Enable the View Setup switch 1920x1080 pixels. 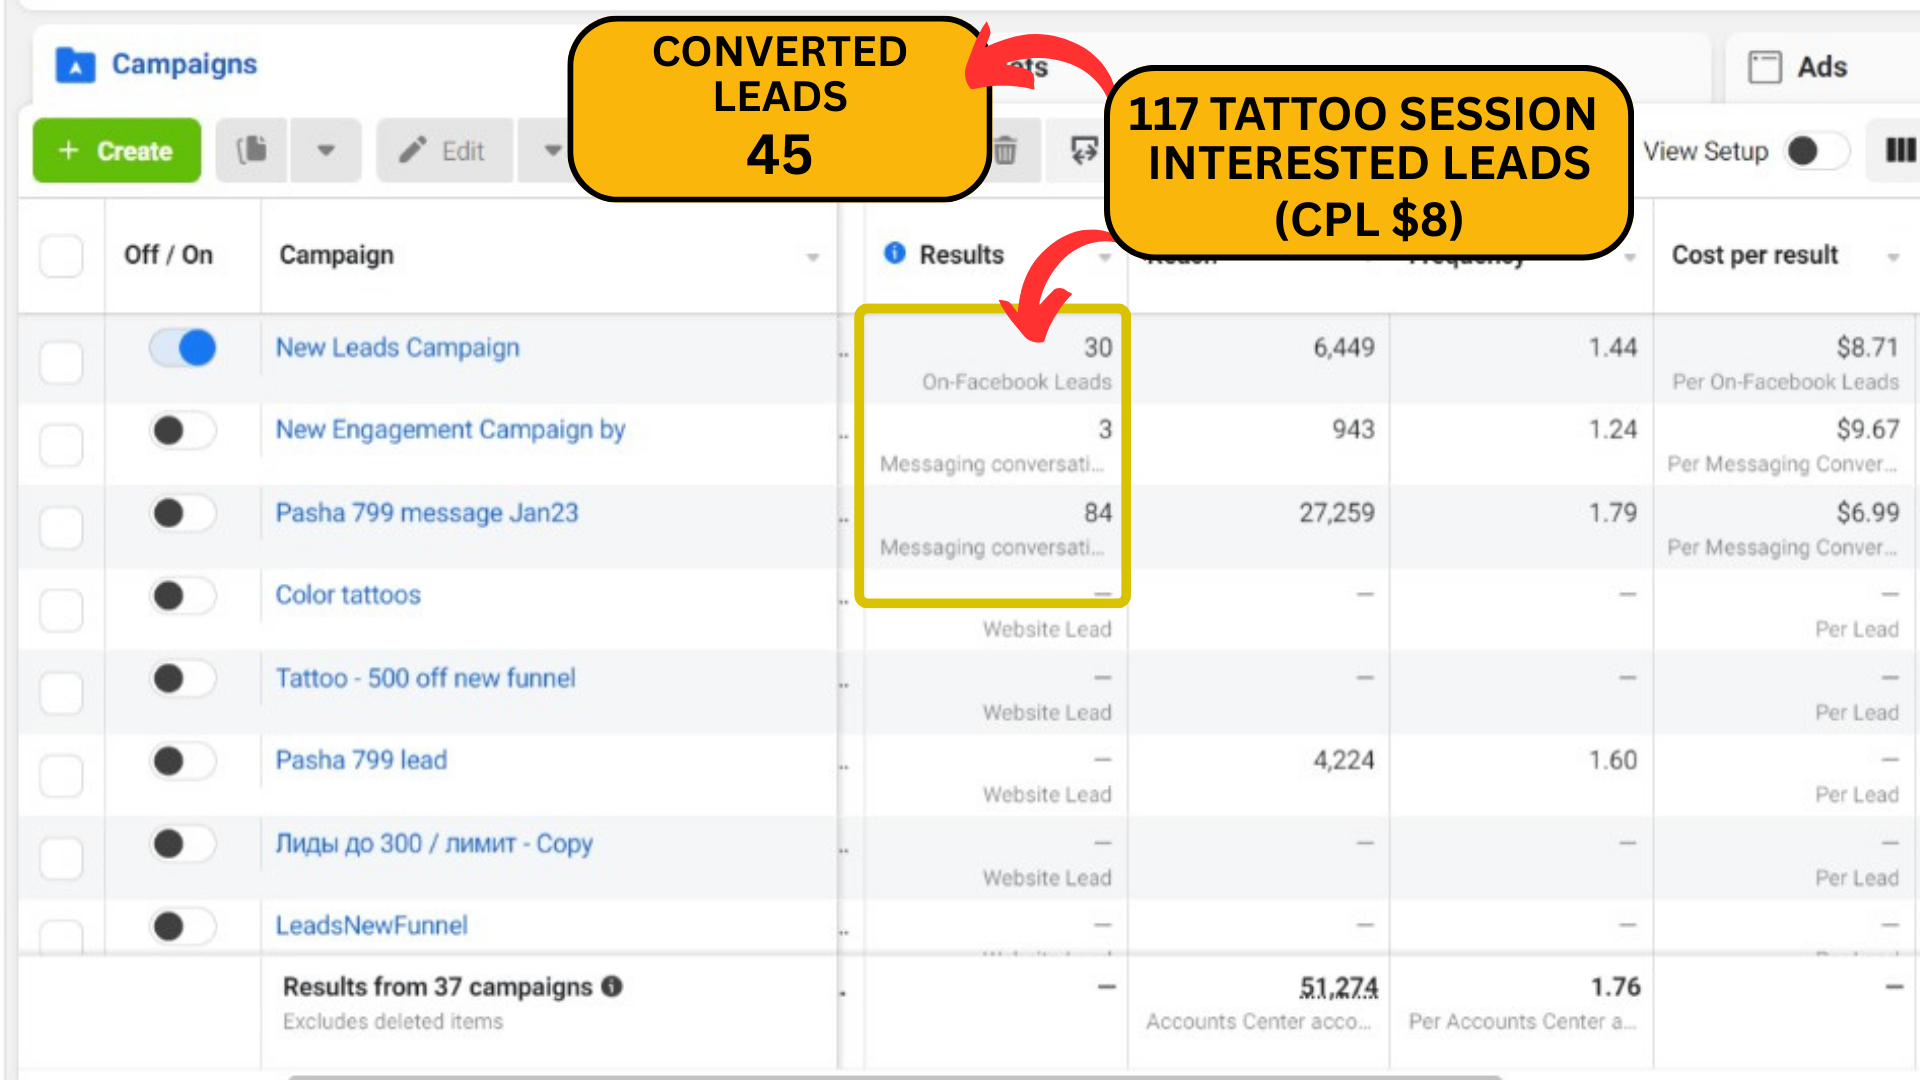tap(1816, 151)
